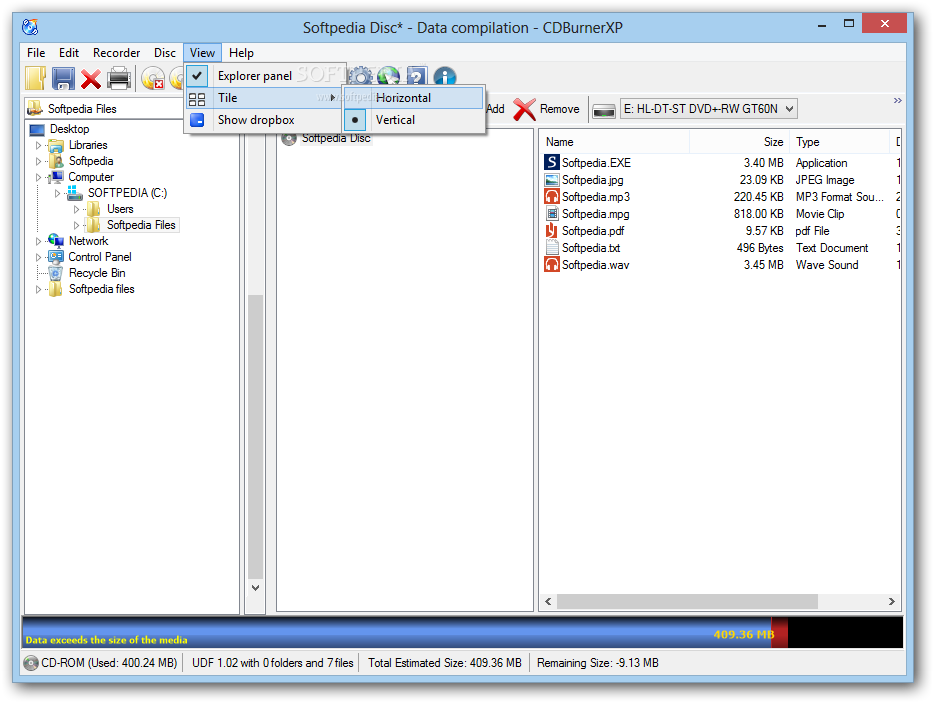Open the Tile submenu entry

point(263,98)
